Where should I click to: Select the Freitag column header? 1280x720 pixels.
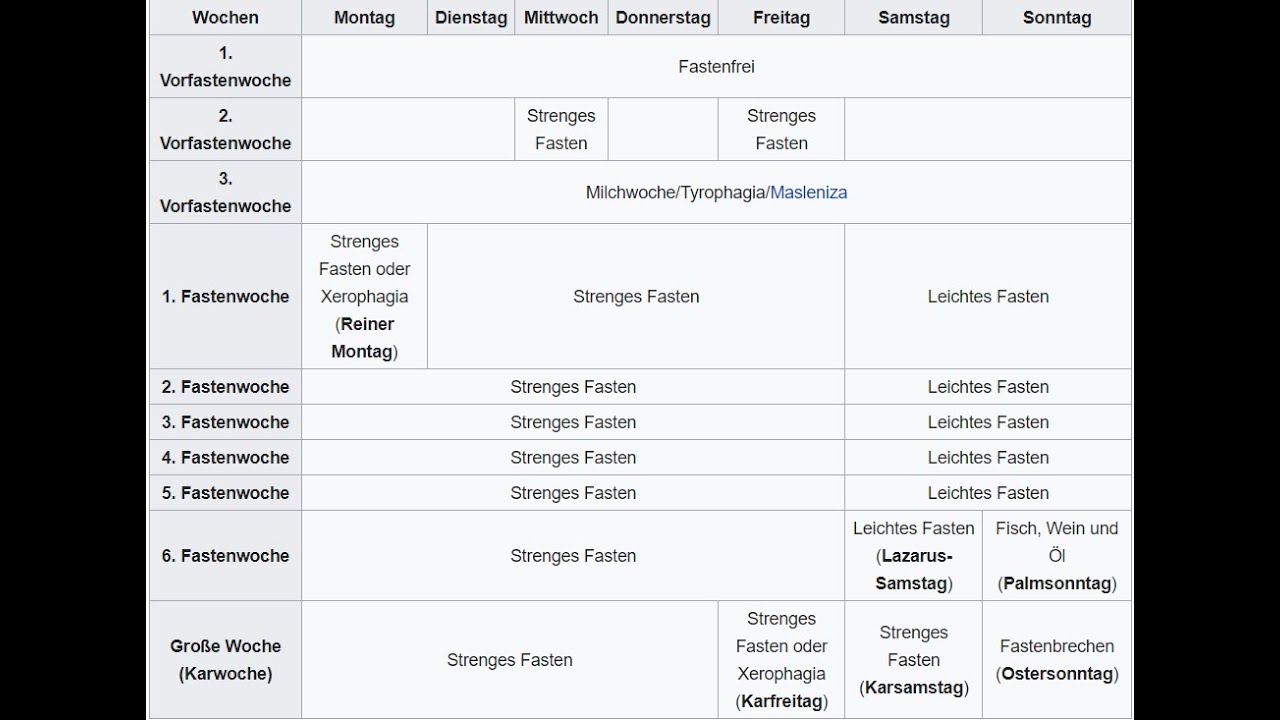(x=781, y=17)
